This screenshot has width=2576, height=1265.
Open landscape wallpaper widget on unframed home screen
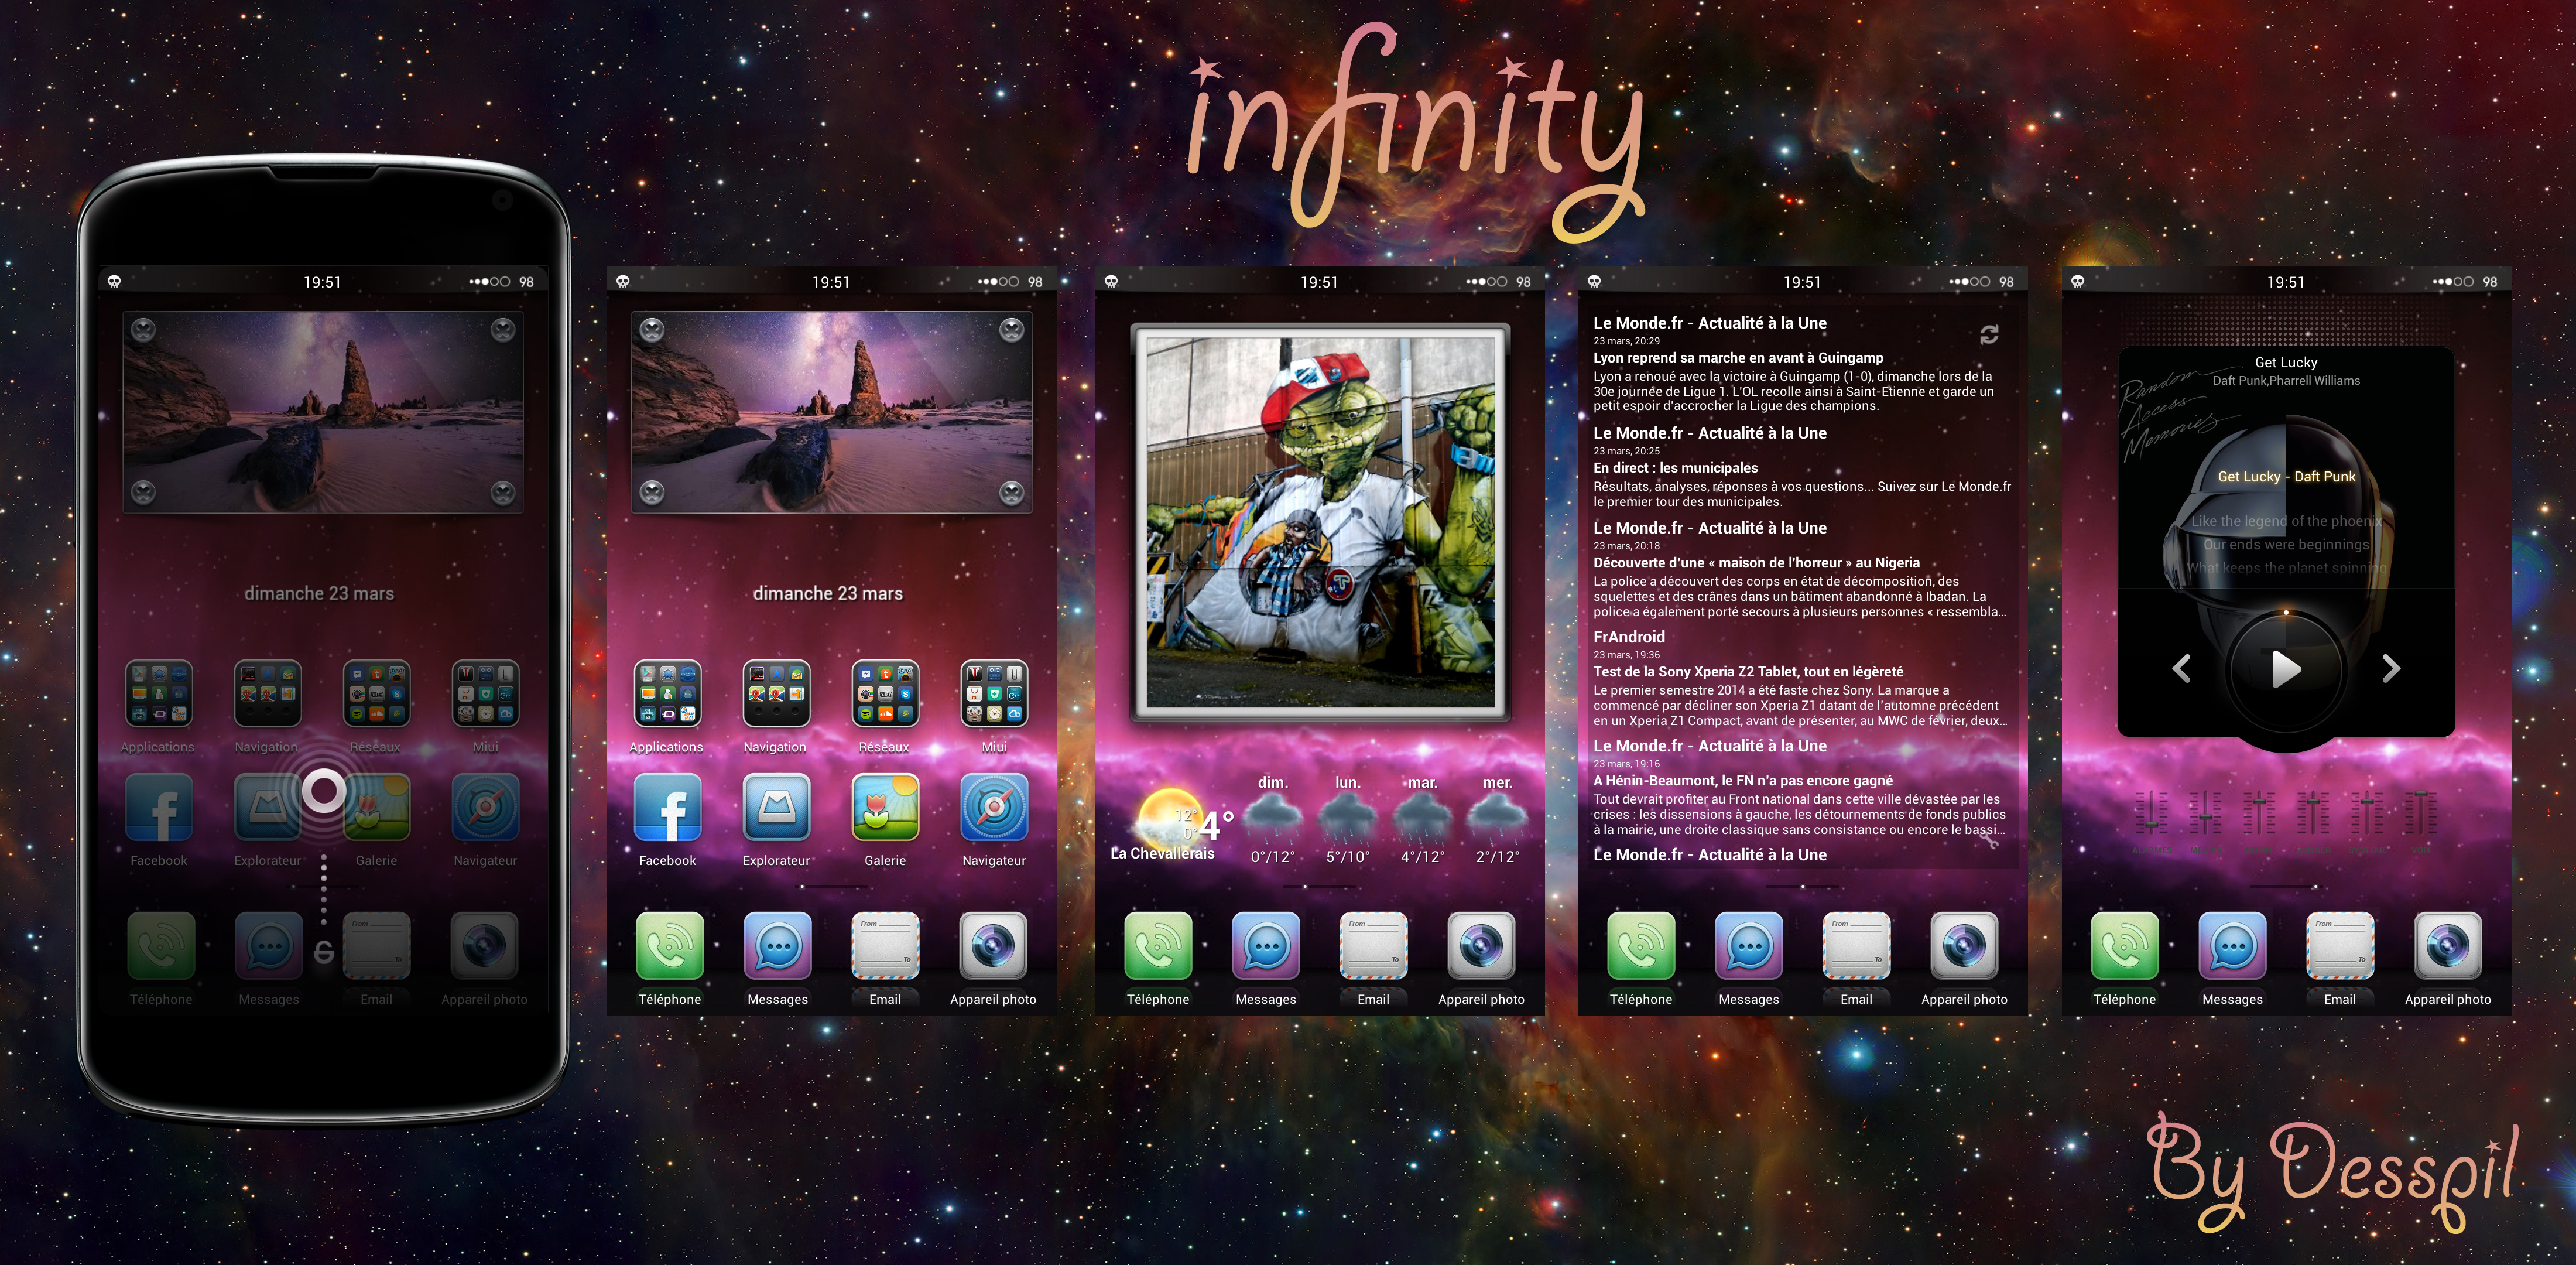coord(831,412)
